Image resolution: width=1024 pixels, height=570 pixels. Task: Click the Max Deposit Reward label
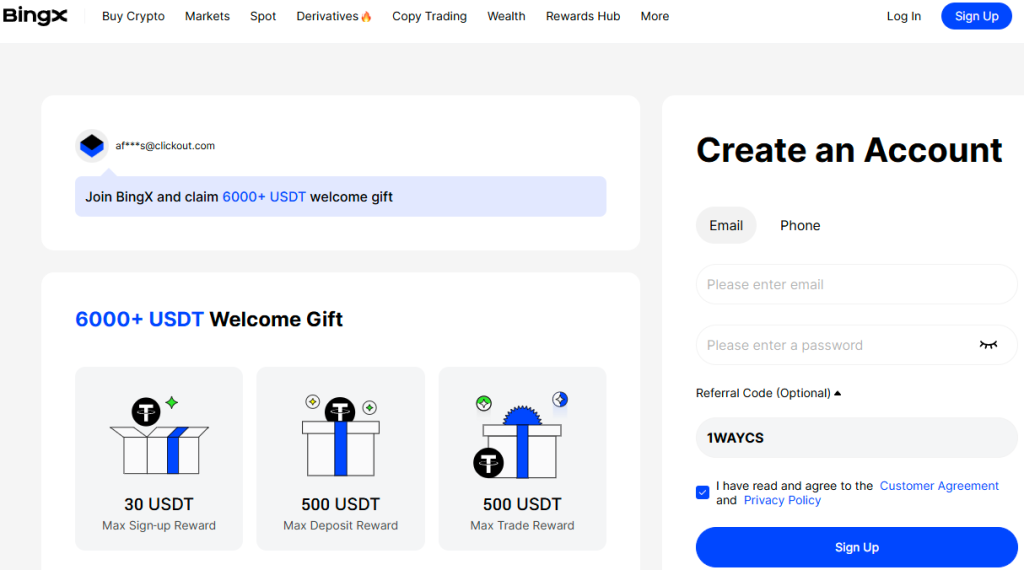pos(340,526)
